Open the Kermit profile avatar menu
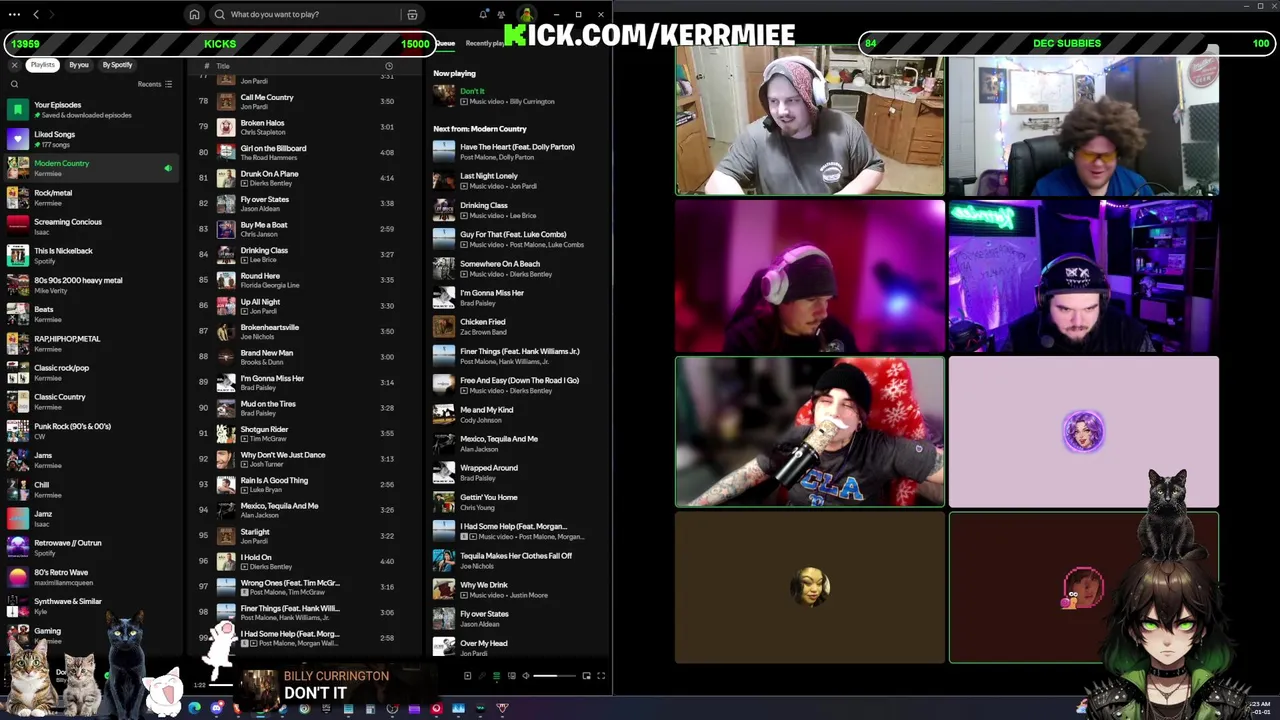Viewport: 1280px width, 720px height. pos(525,14)
